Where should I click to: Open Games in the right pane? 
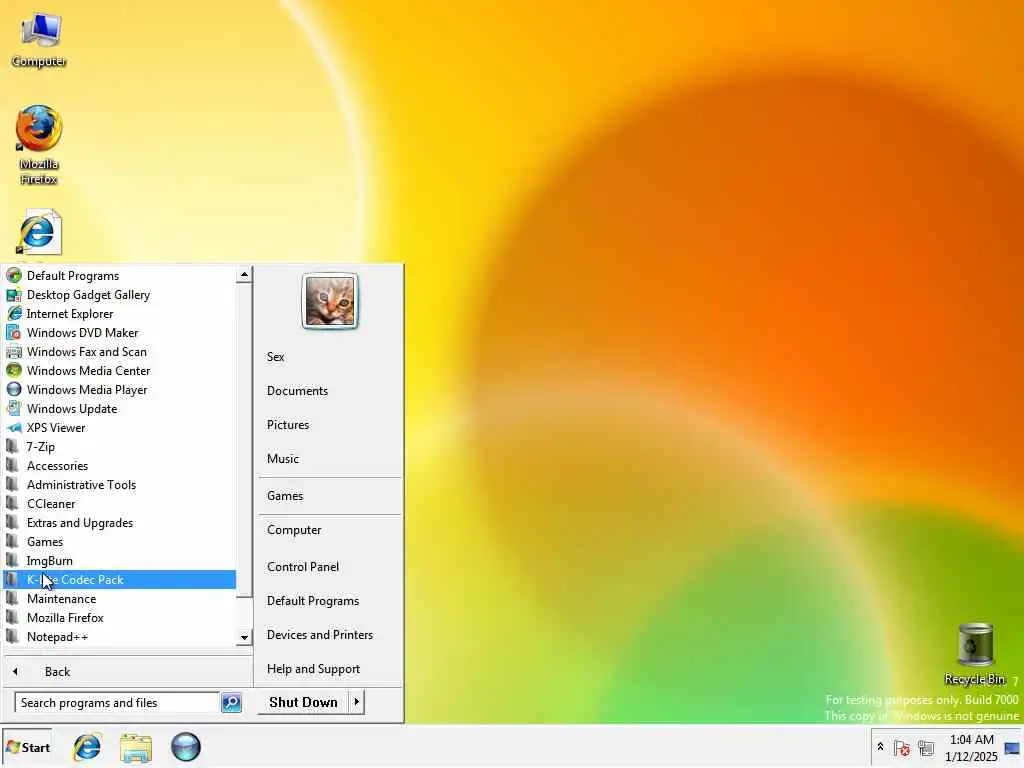click(329, 496)
